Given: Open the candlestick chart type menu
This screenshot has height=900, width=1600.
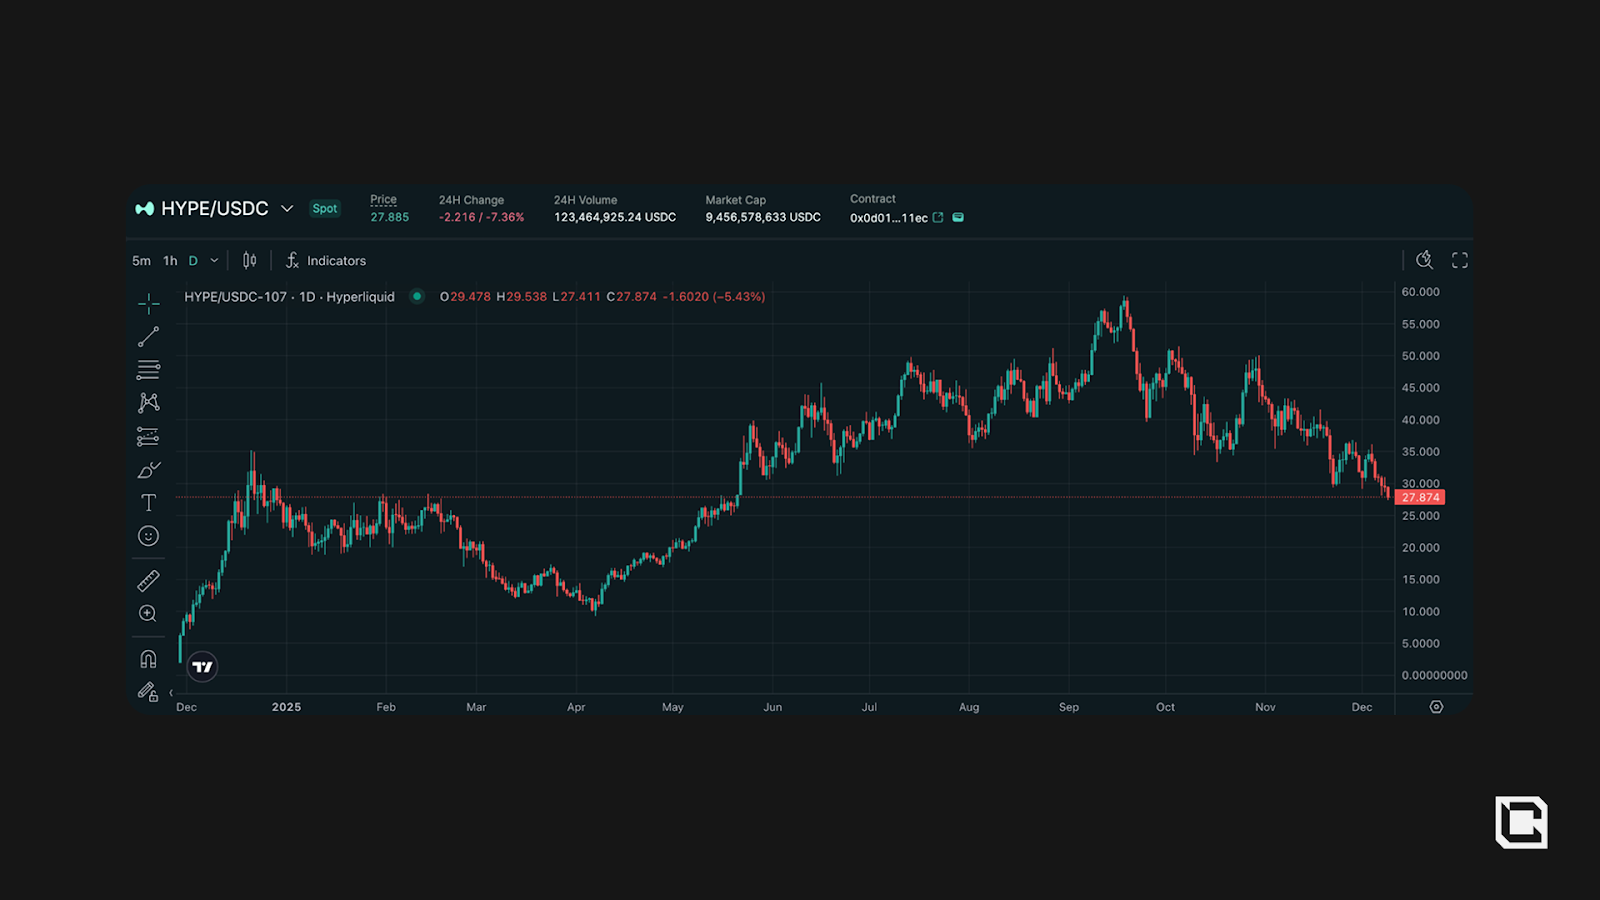Looking at the screenshot, I should coord(249,261).
